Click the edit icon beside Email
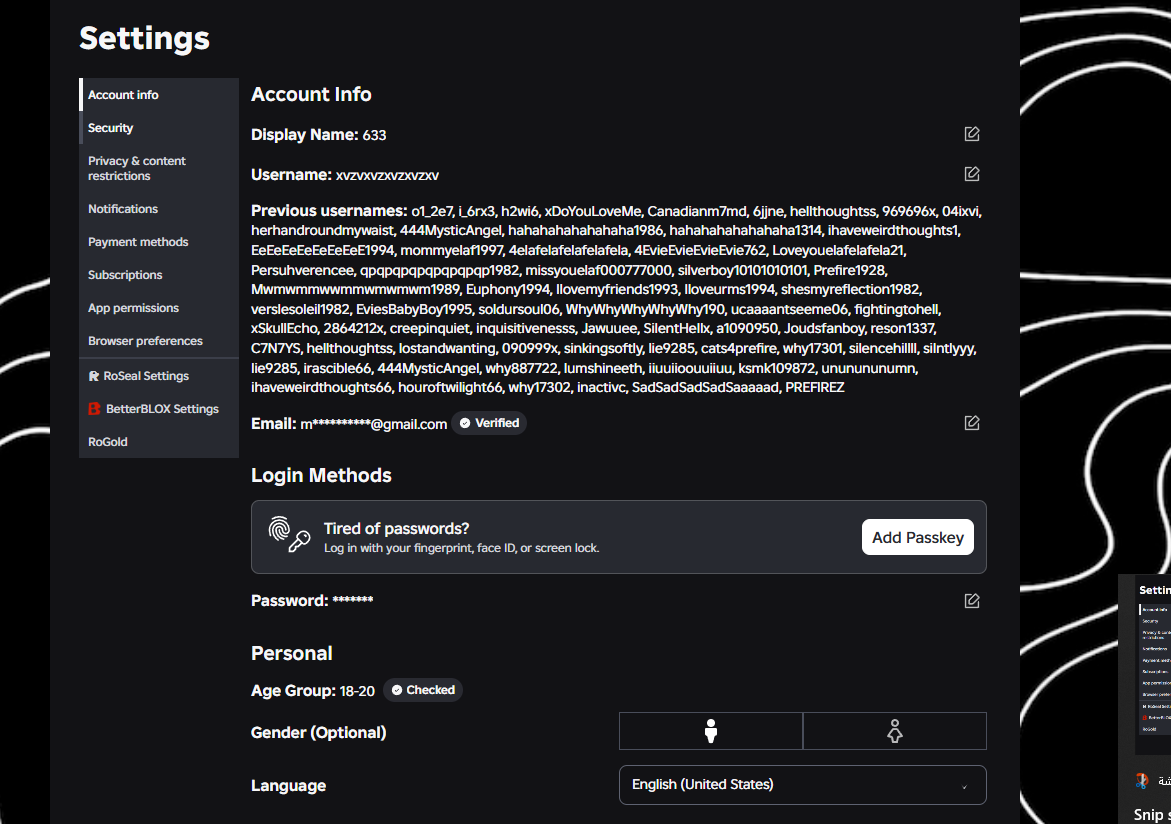The image size is (1171, 824). pos(971,423)
